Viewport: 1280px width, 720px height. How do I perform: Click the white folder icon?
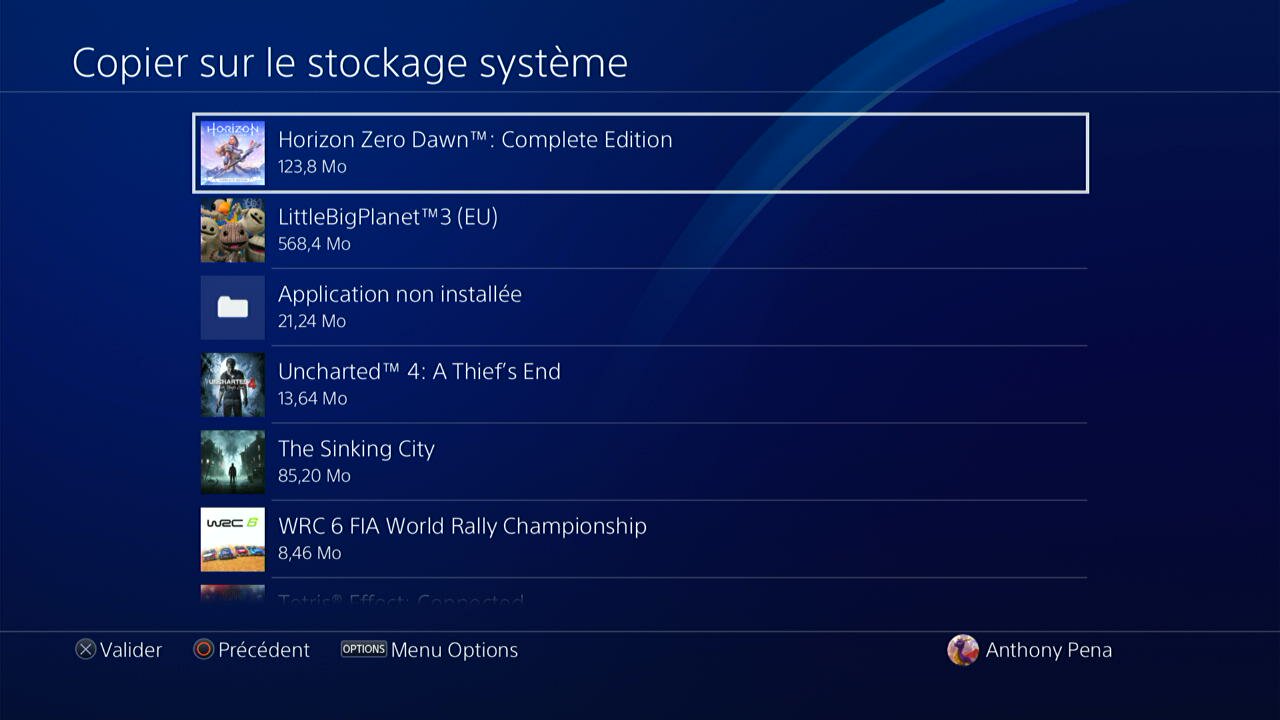pyautogui.click(x=233, y=307)
